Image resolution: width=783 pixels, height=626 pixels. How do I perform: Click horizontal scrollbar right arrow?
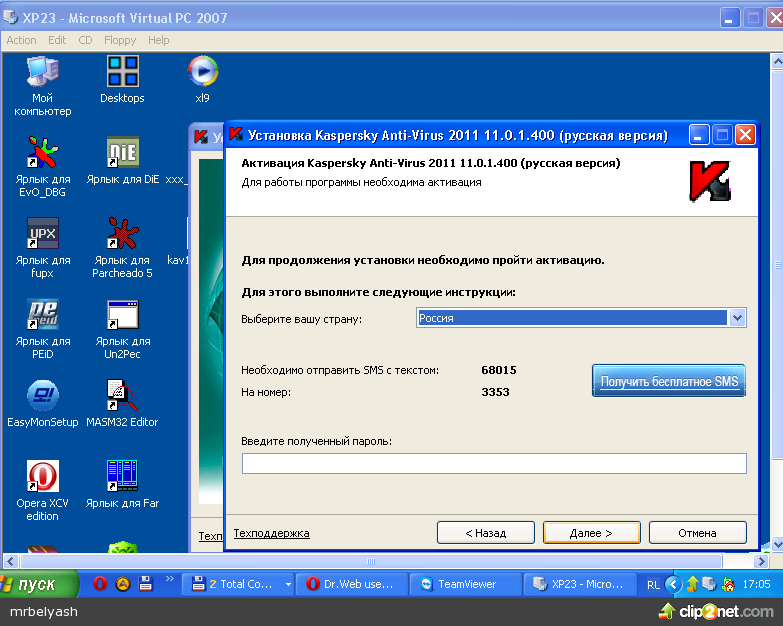pos(761,561)
